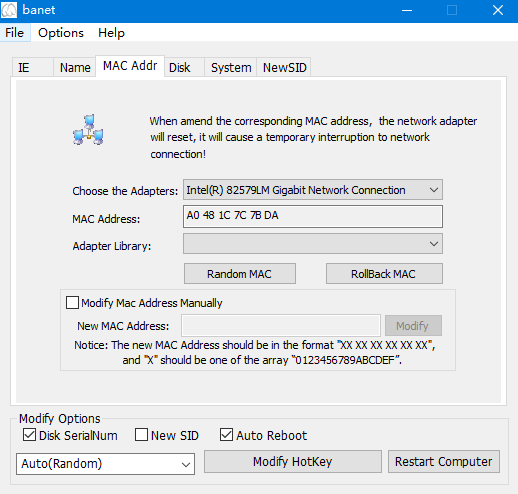The width and height of the screenshot is (518, 494).
Task: Click the Restart Computer button
Action: pos(444,462)
